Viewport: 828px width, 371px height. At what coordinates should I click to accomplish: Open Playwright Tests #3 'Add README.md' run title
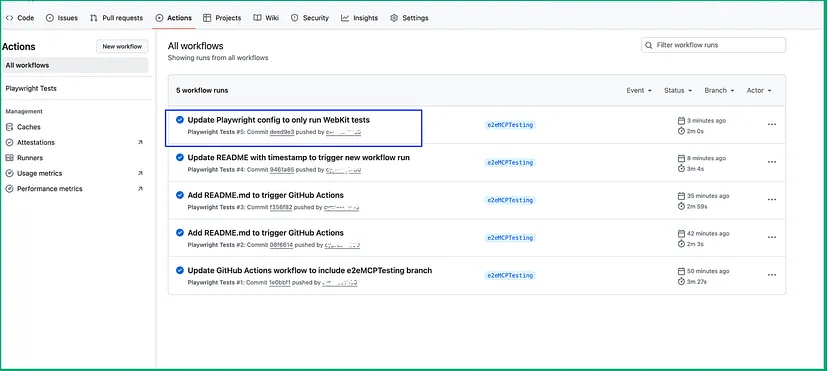point(266,195)
